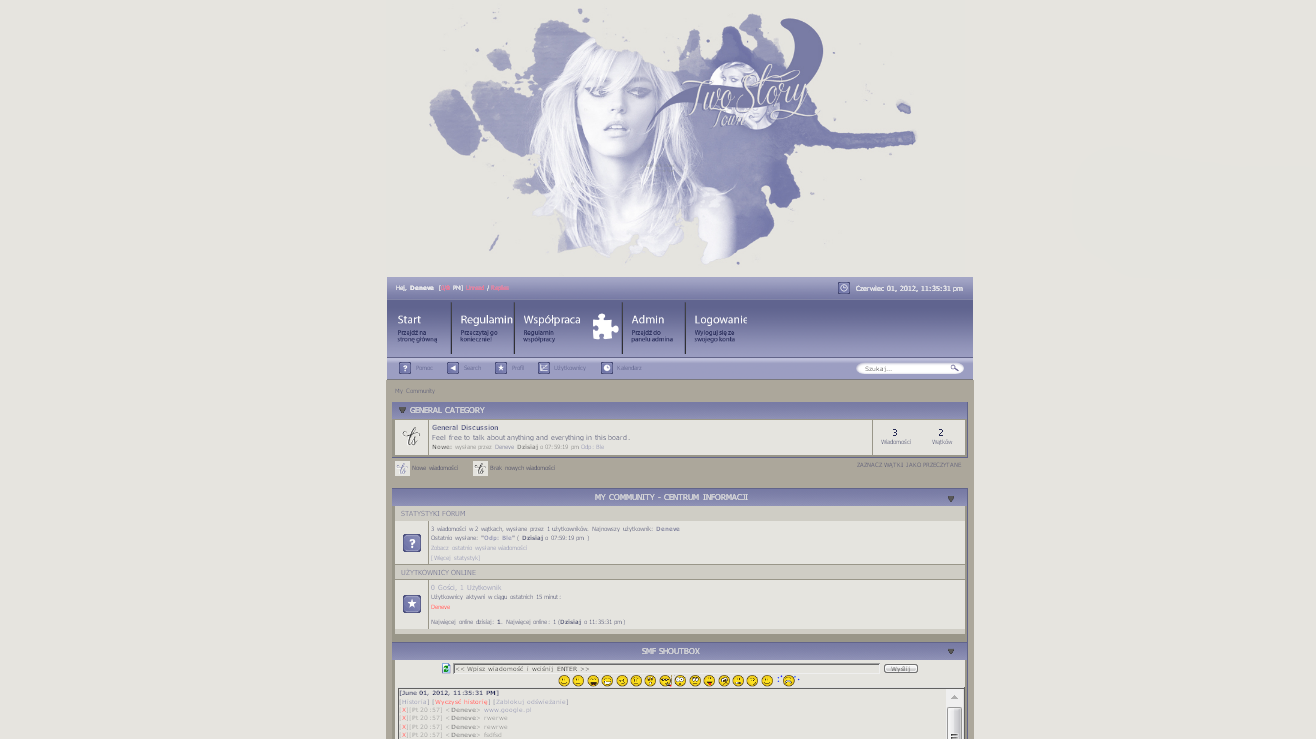Click the Użytkownicy members icon
Viewport: 1316px width, 739px height.
(544, 368)
